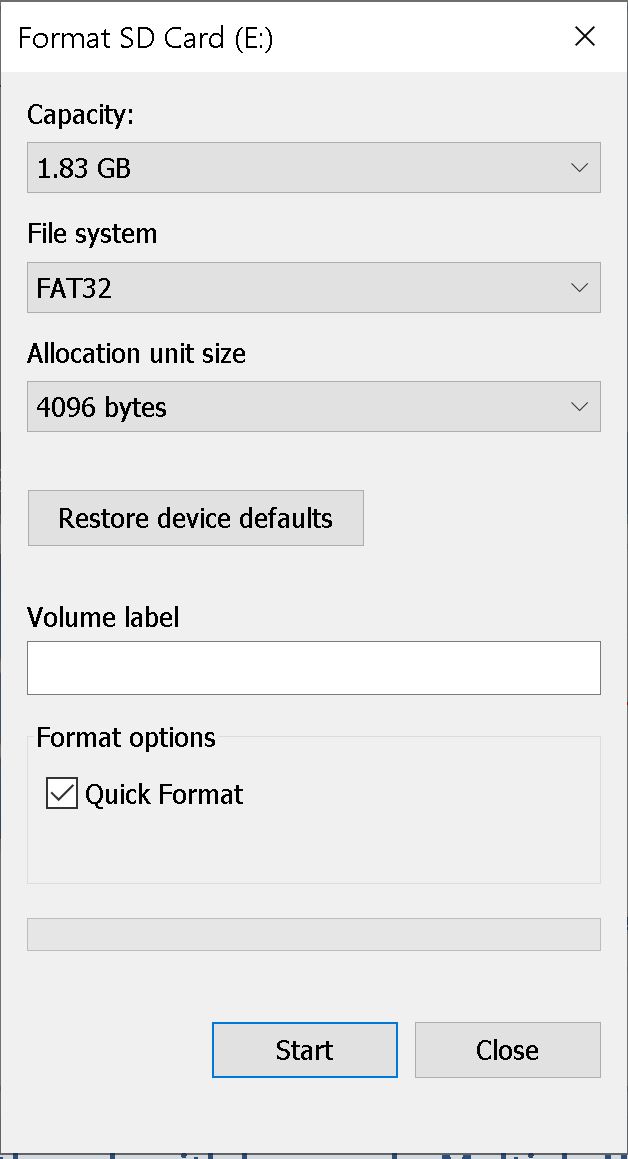Click the Volume label caption
628x1159 pixels.
[x=103, y=617]
